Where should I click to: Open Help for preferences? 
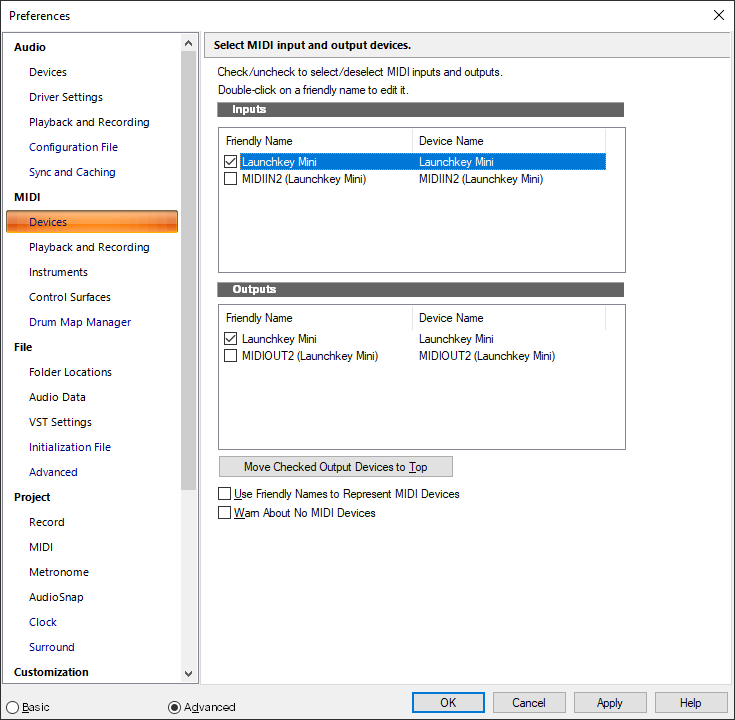coord(690,703)
